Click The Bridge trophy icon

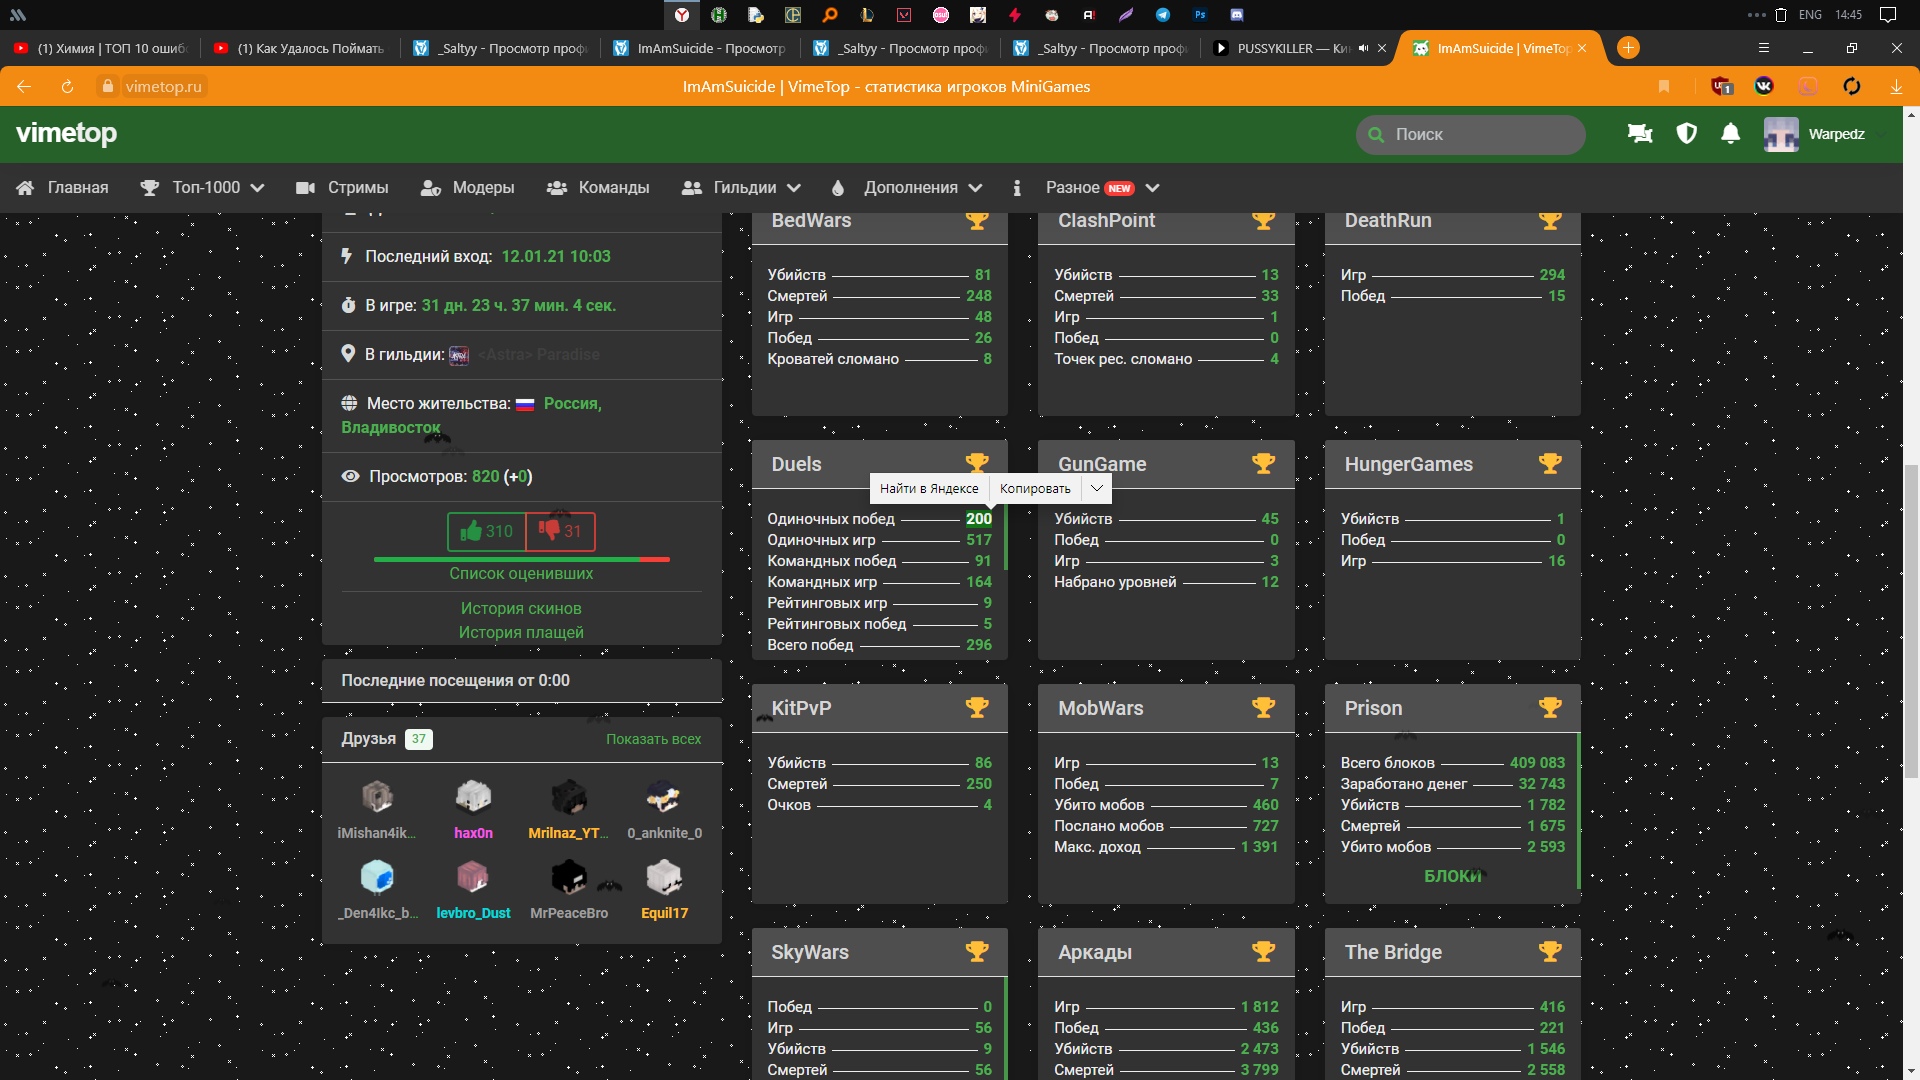coord(1550,951)
